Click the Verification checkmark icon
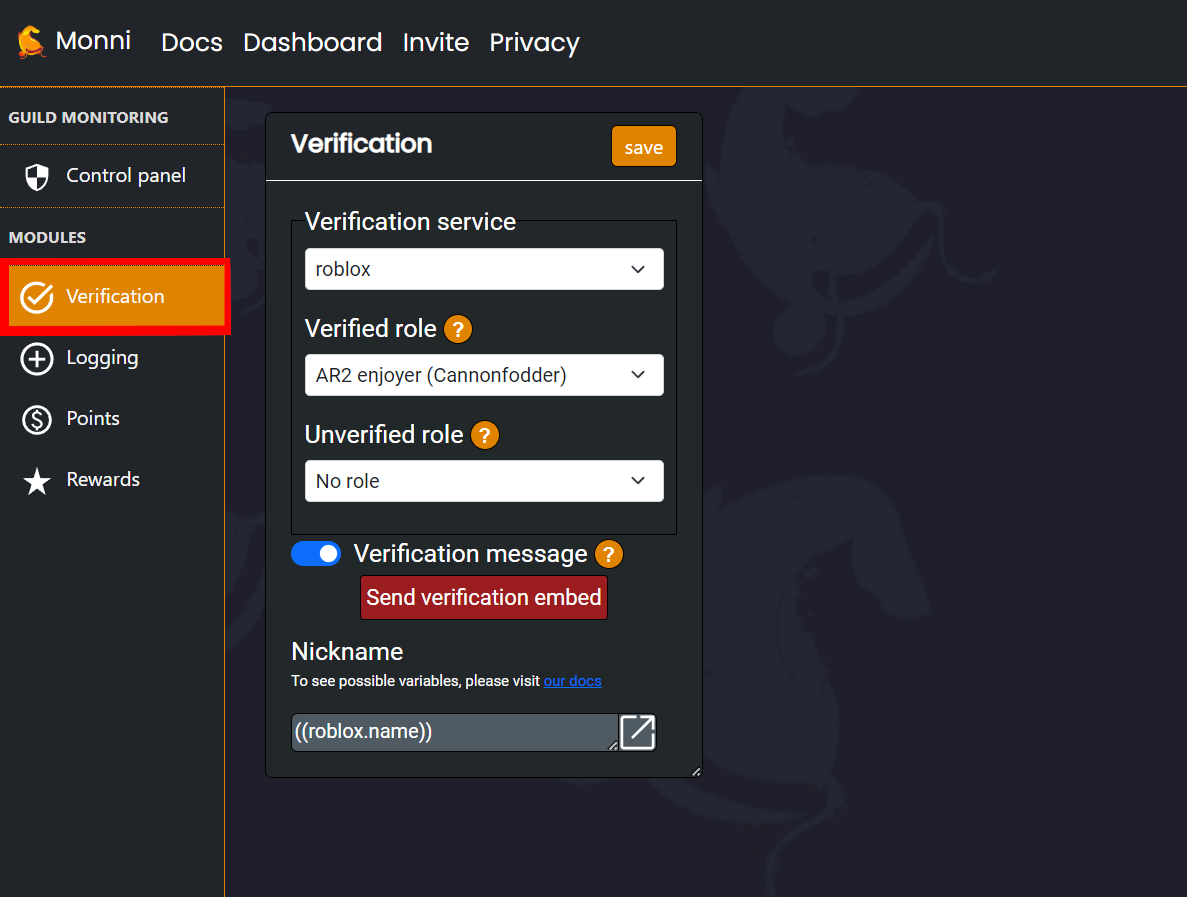The width and height of the screenshot is (1187, 897). [37, 296]
